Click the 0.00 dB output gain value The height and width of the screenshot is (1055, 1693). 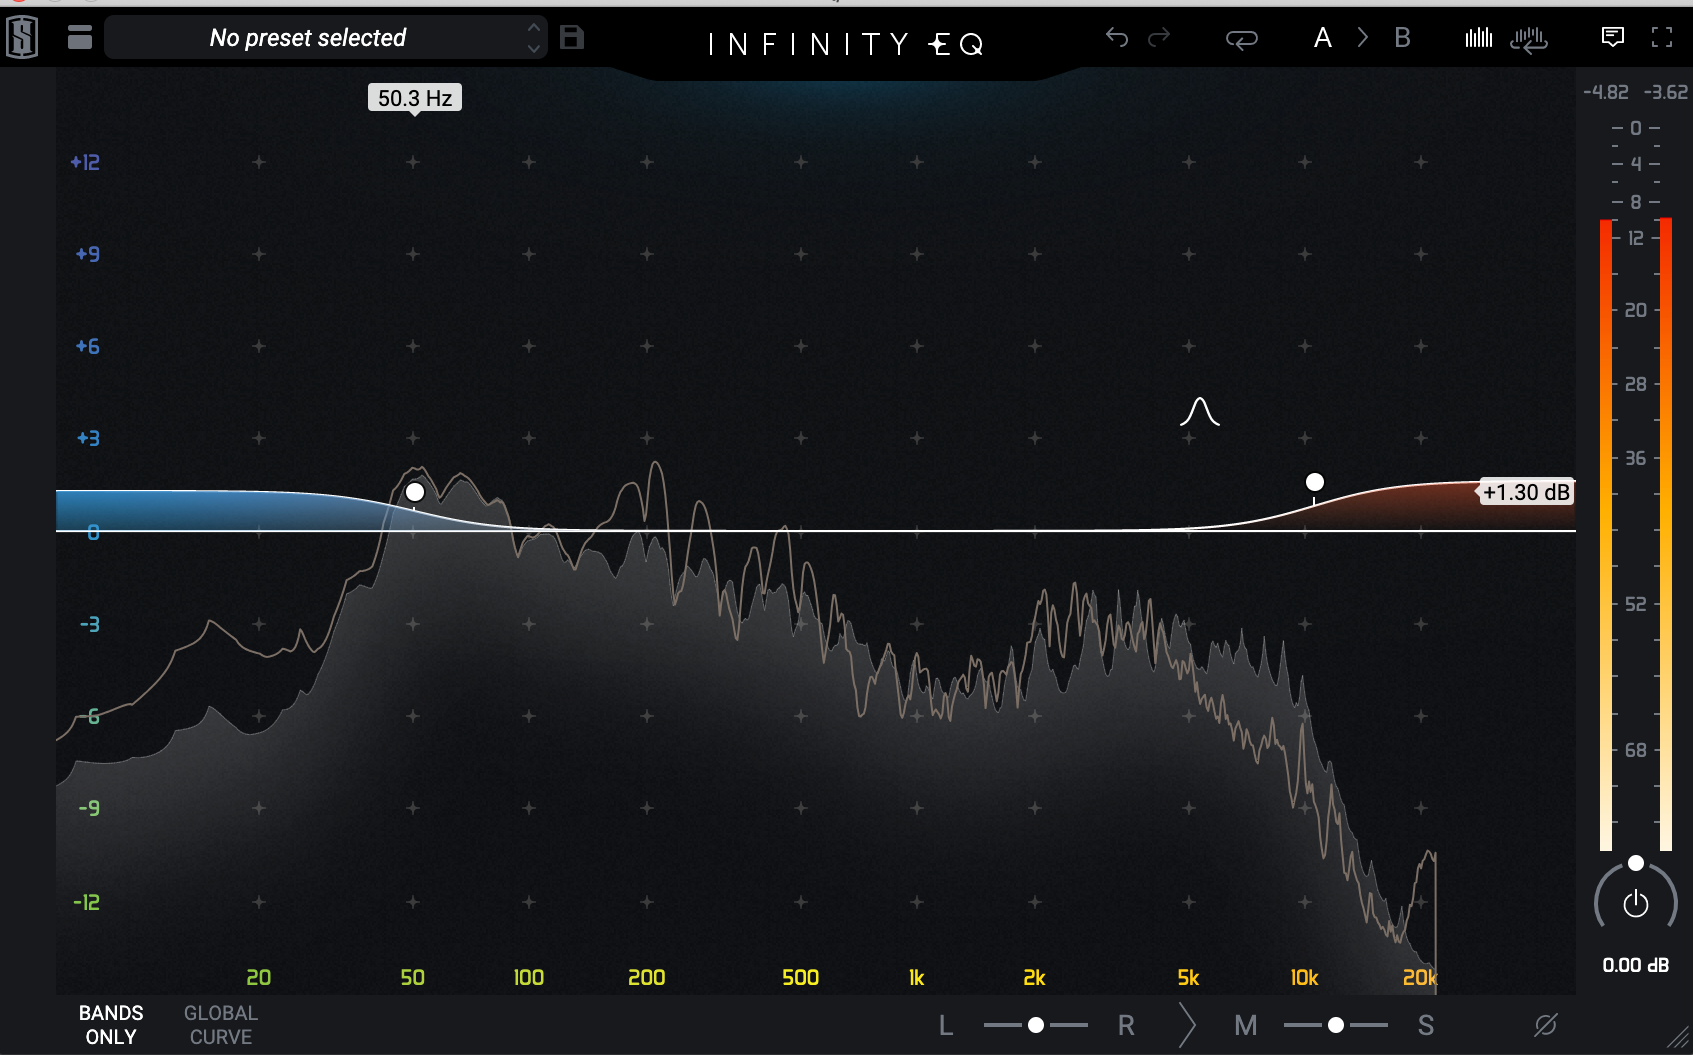click(1636, 965)
